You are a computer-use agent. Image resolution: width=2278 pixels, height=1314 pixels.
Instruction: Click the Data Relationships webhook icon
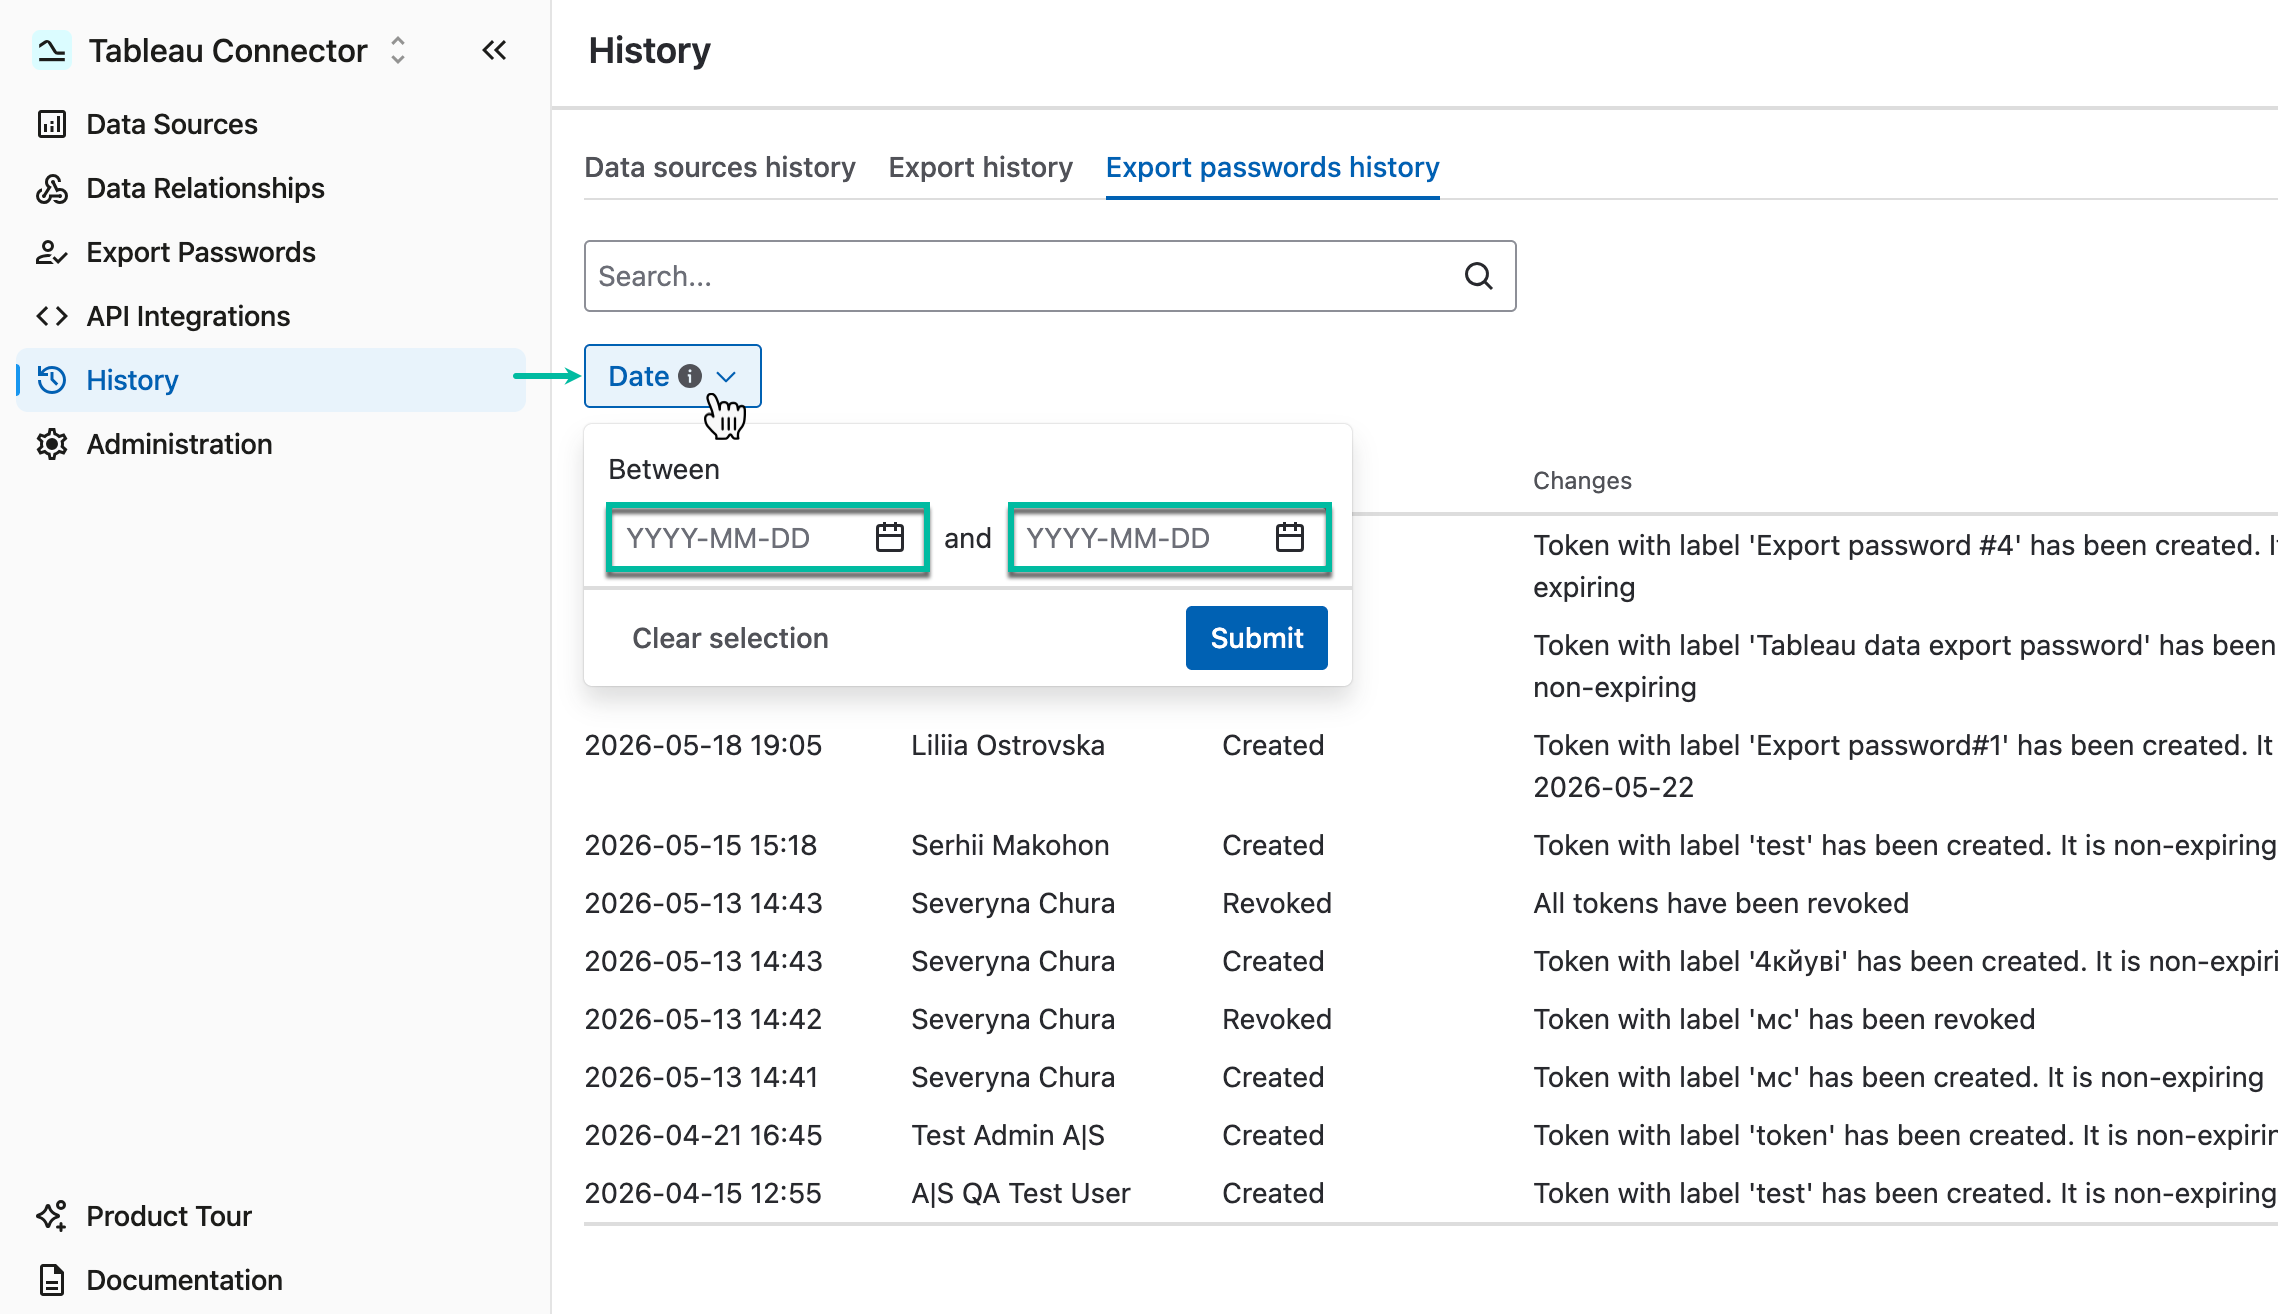click(52, 188)
